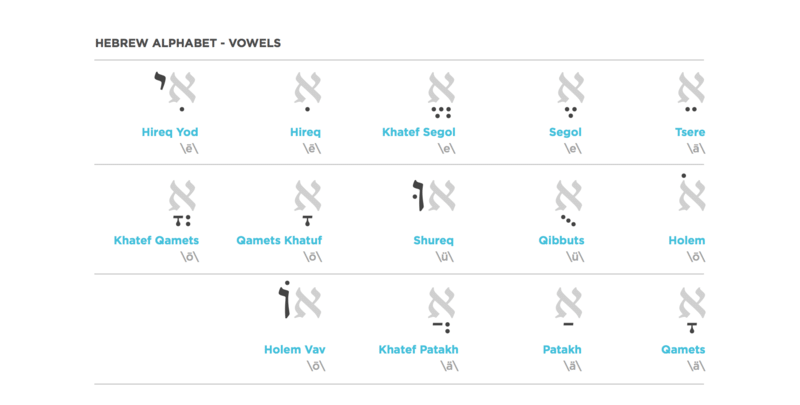Open the Holem Vav link

click(295, 350)
